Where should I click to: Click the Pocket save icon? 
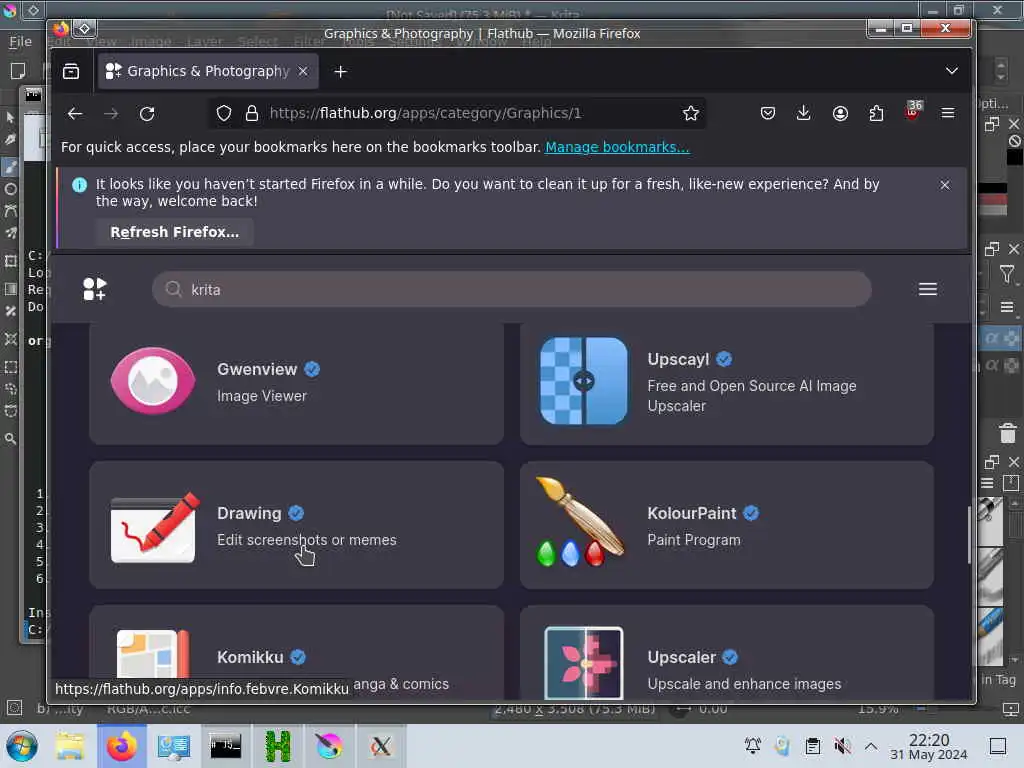click(767, 114)
